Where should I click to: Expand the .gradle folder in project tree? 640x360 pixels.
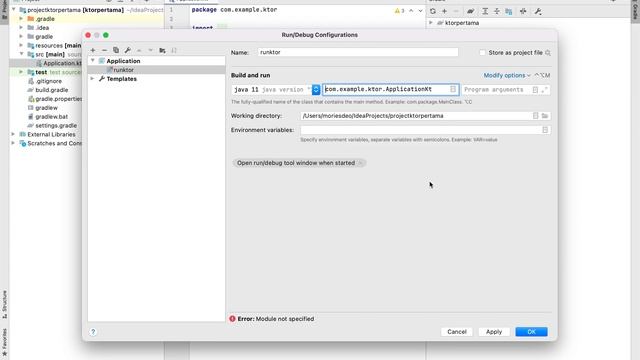[x=21, y=19]
